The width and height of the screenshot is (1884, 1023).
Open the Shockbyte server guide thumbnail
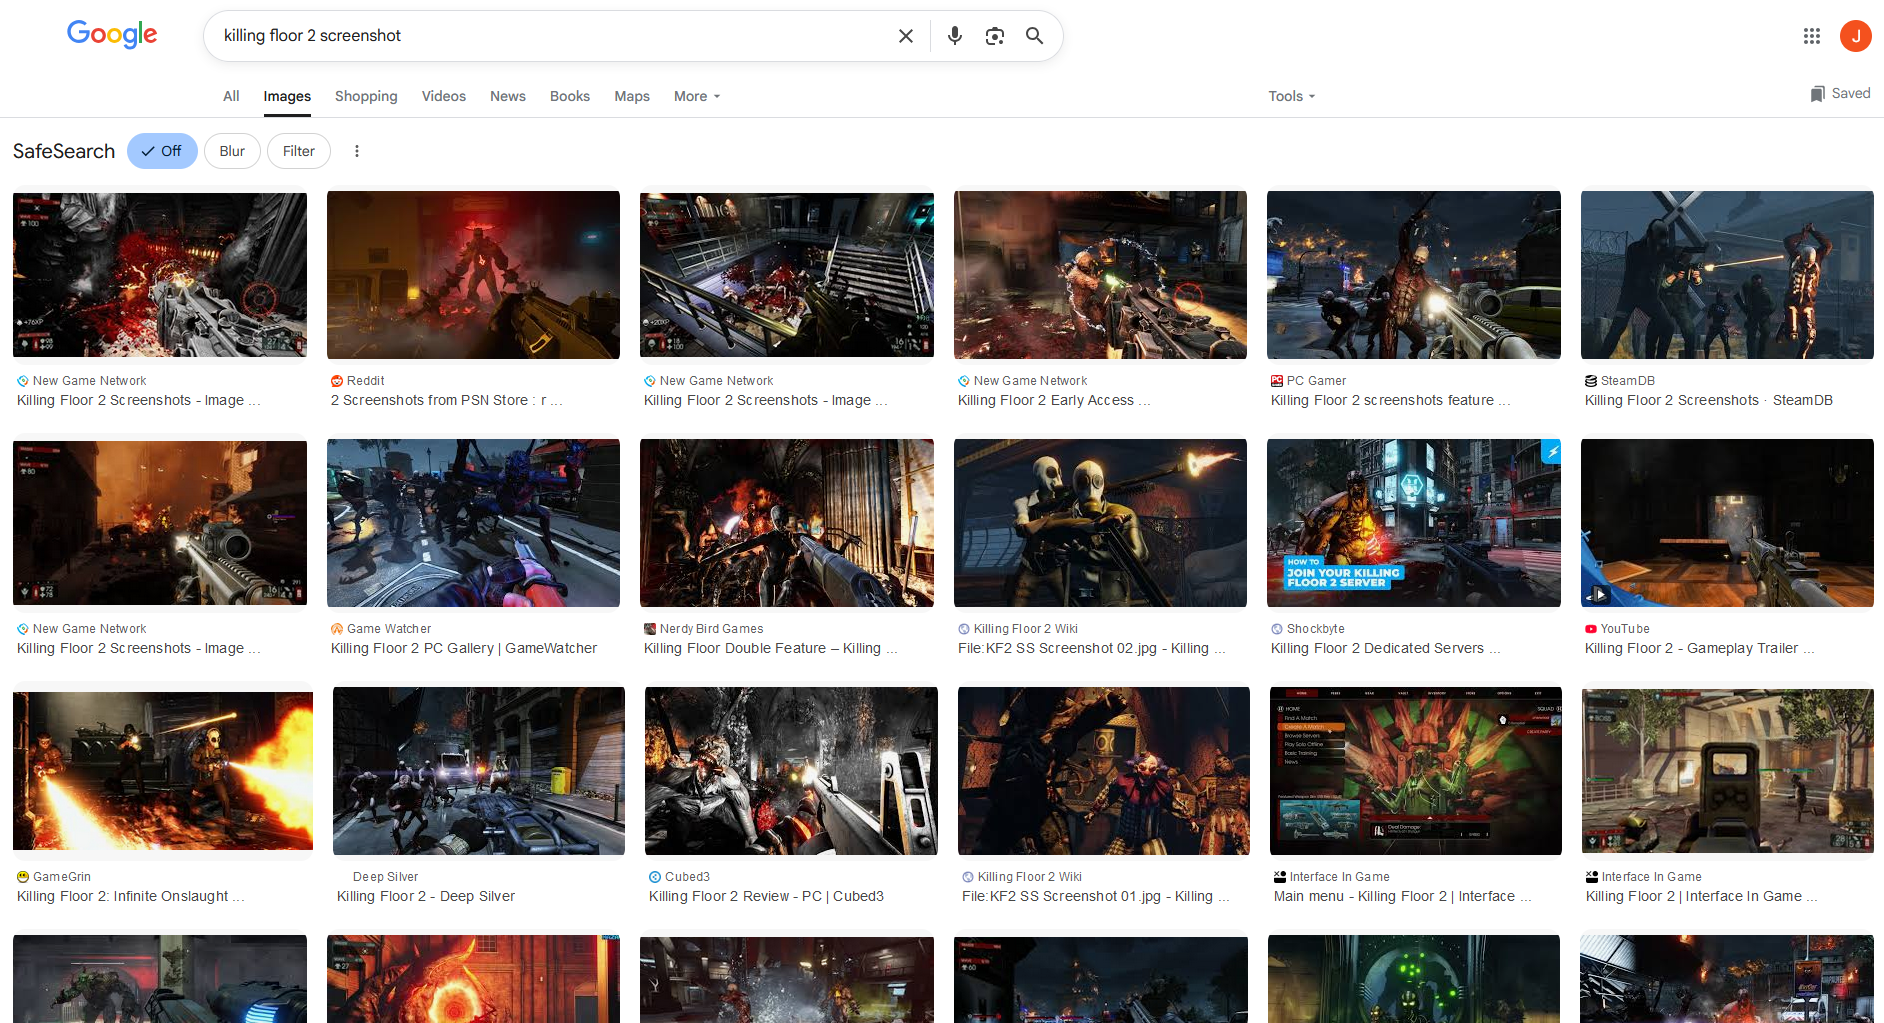tap(1414, 523)
